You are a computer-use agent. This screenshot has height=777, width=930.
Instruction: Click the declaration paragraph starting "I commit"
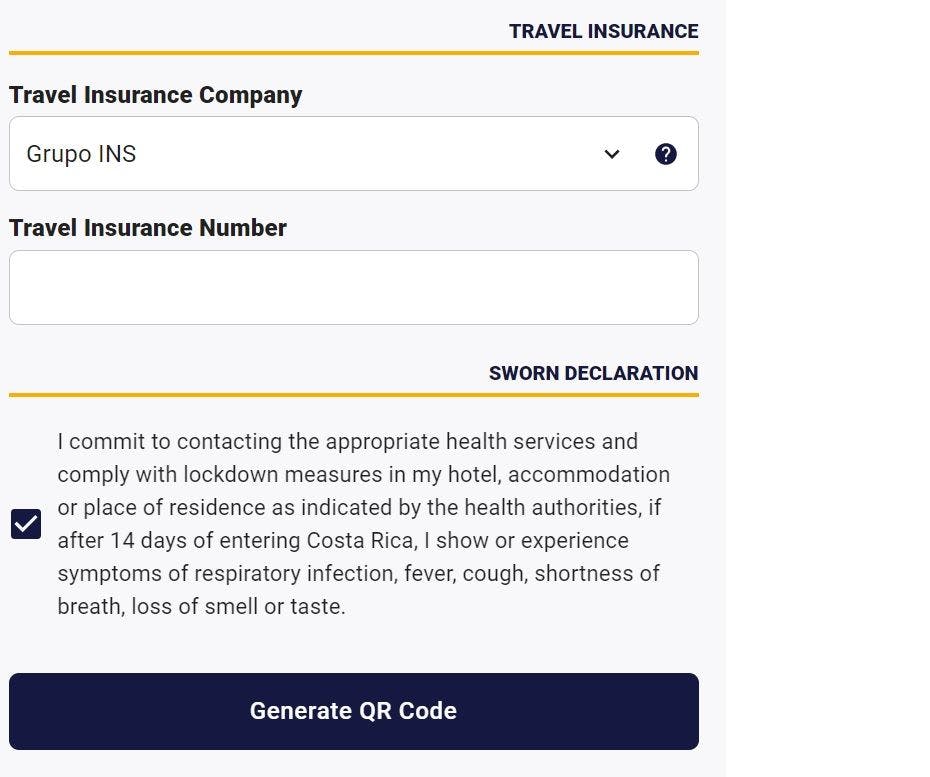pyautogui.click(x=363, y=524)
